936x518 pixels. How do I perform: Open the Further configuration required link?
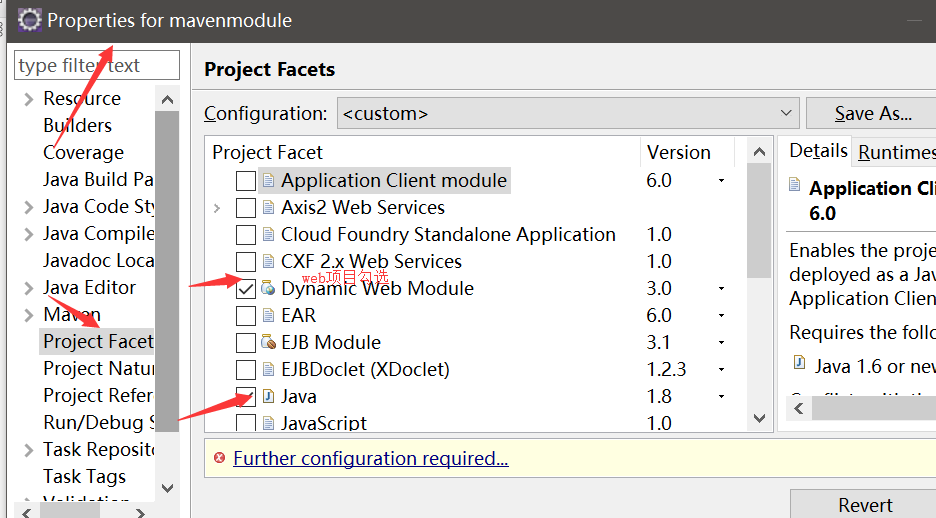point(370,459)
